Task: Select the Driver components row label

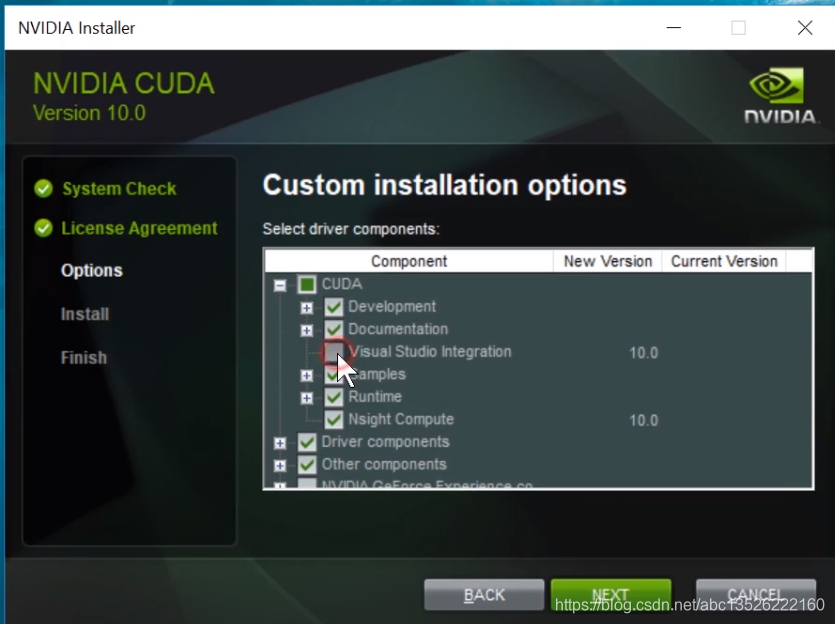Action: tap(386, 442)
